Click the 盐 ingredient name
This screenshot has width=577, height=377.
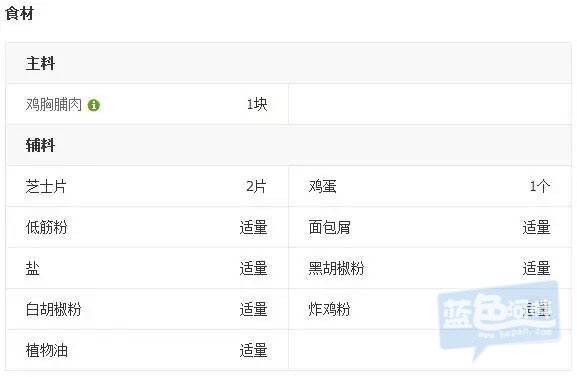pos(32,268)
